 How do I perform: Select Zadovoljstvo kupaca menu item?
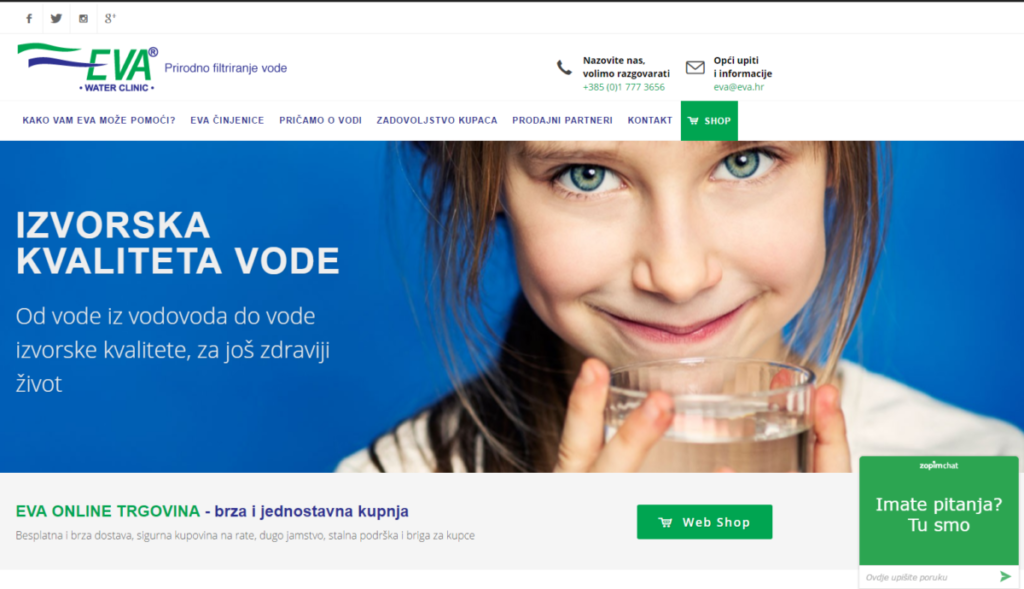[437, 120]
